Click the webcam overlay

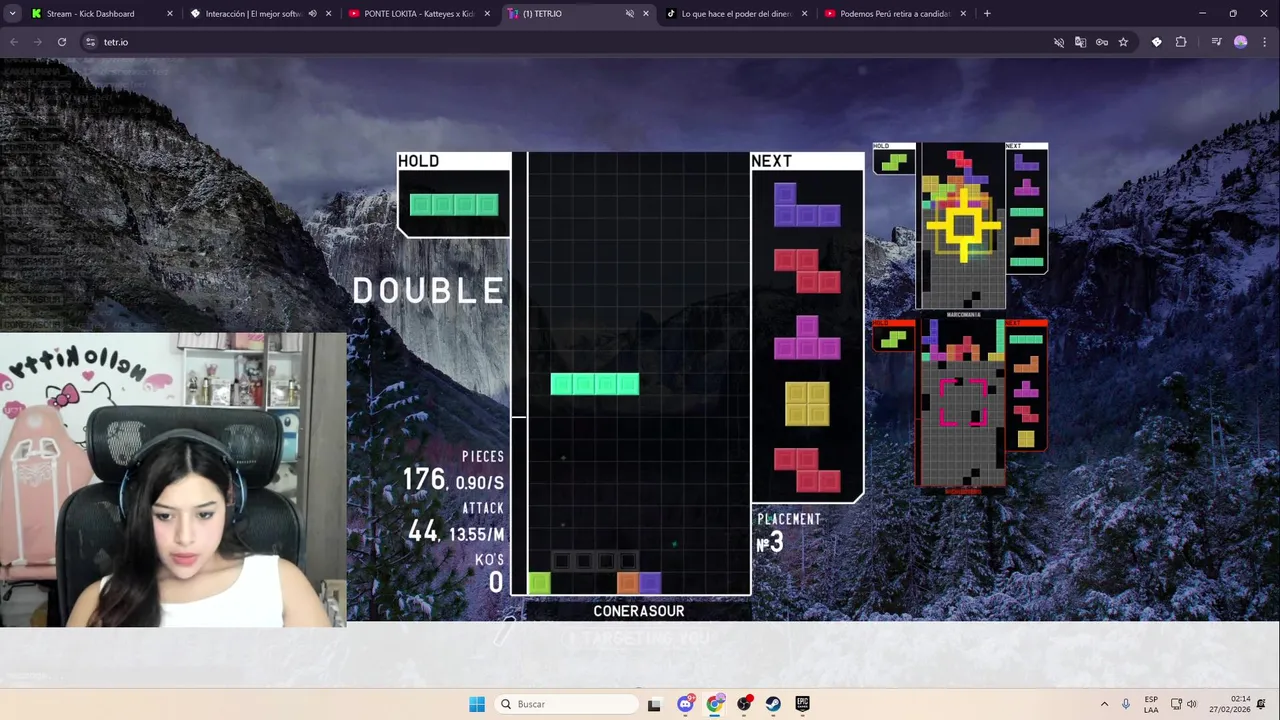[173, 480]
